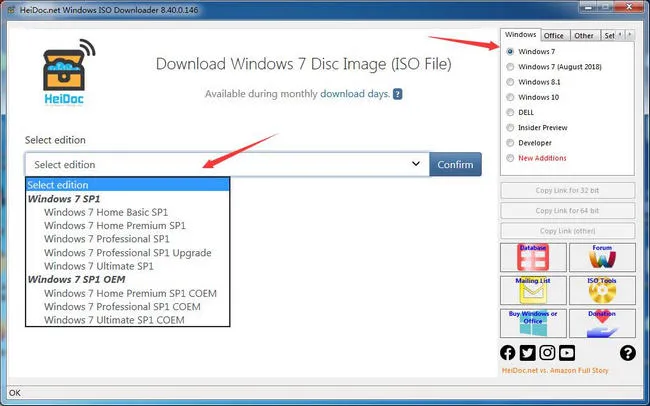650x406 pixels.
Task: Click the right tab scroll arrow
Action: (630, 35)
